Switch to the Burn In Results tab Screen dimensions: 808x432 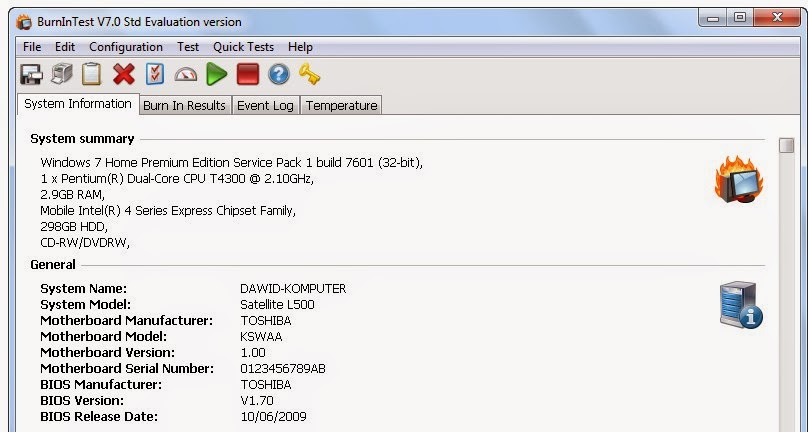[x=184, y=105]
